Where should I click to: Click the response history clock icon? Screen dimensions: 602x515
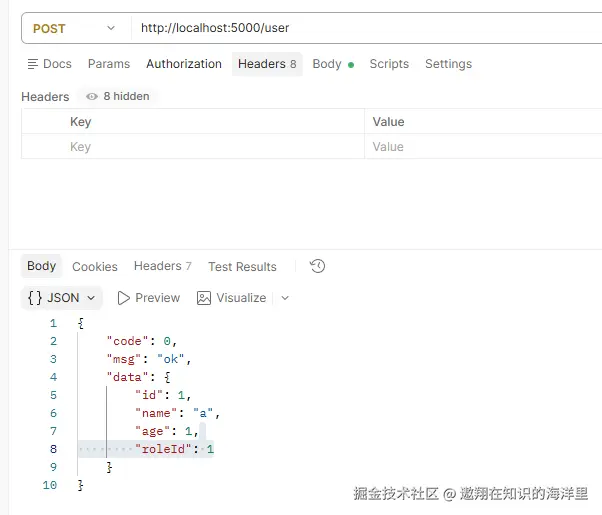pos(317,266)
